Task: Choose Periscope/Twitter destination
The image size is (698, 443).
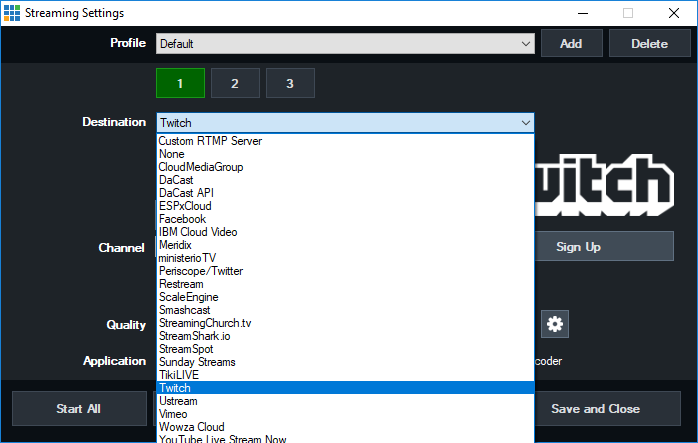Action: 200,271
